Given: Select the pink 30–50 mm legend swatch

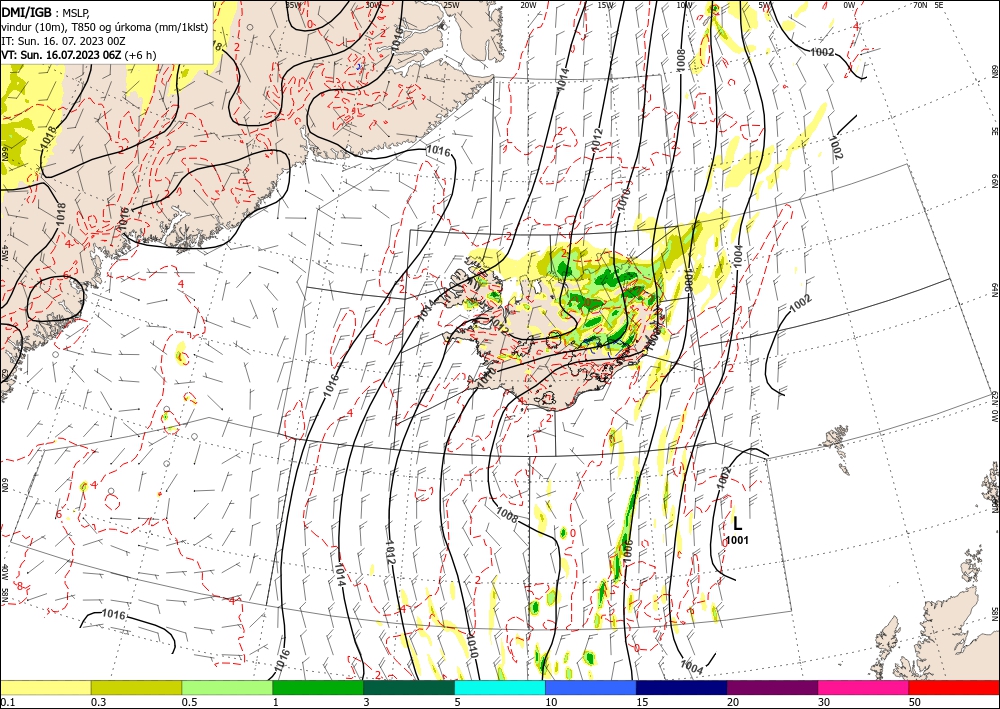Looking at the screenshot, I should click(x=864, y=687).
